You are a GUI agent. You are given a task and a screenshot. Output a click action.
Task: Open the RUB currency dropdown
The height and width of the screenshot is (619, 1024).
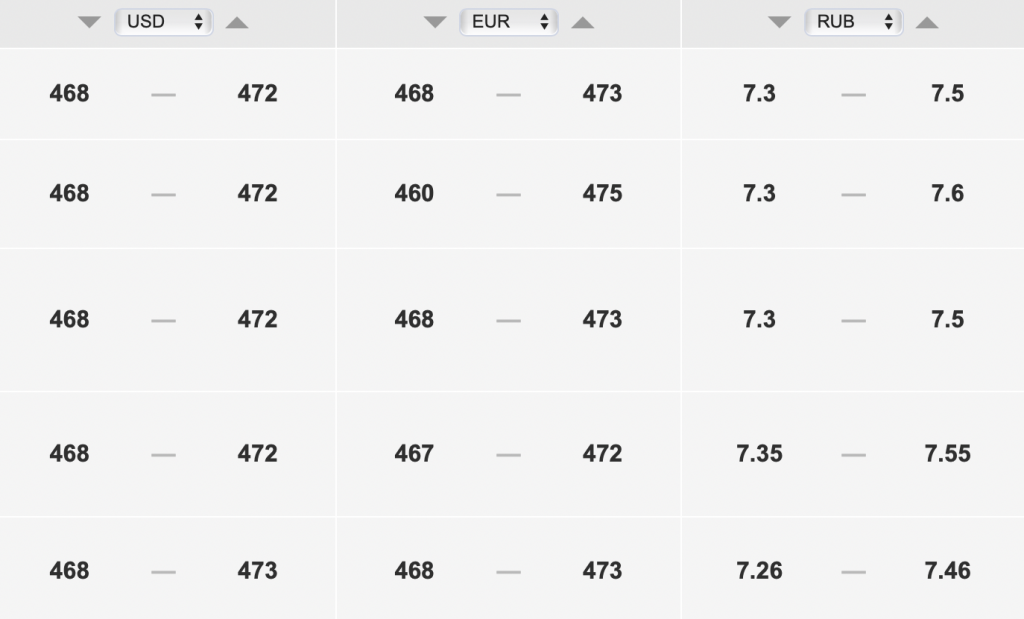[854, 22]
